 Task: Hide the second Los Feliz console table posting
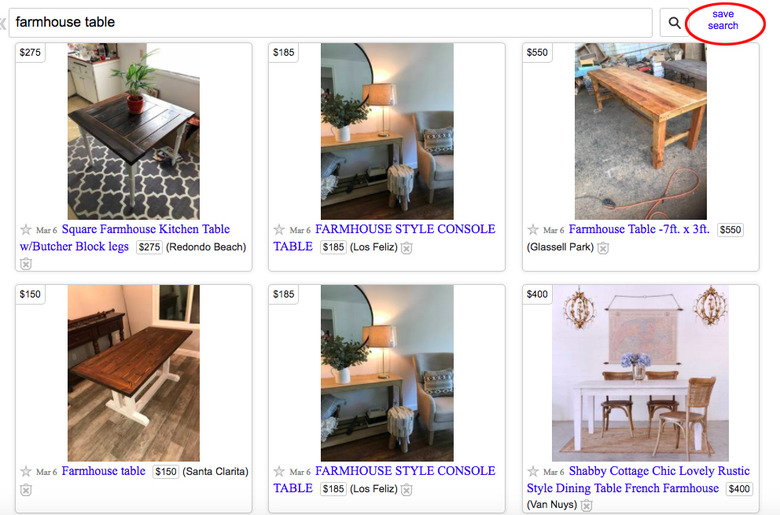coord(406,489)
